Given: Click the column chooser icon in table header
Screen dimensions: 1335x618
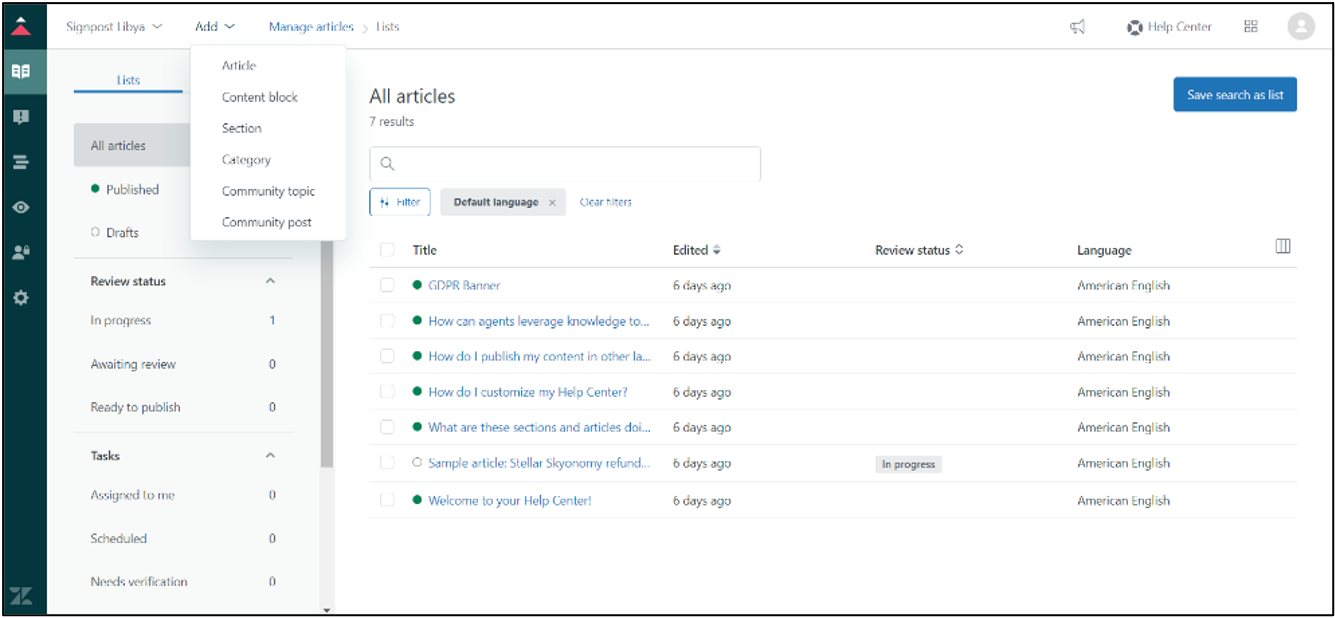Looking at the screenshot, I should pyautogui.click(x=1283, y=247).
